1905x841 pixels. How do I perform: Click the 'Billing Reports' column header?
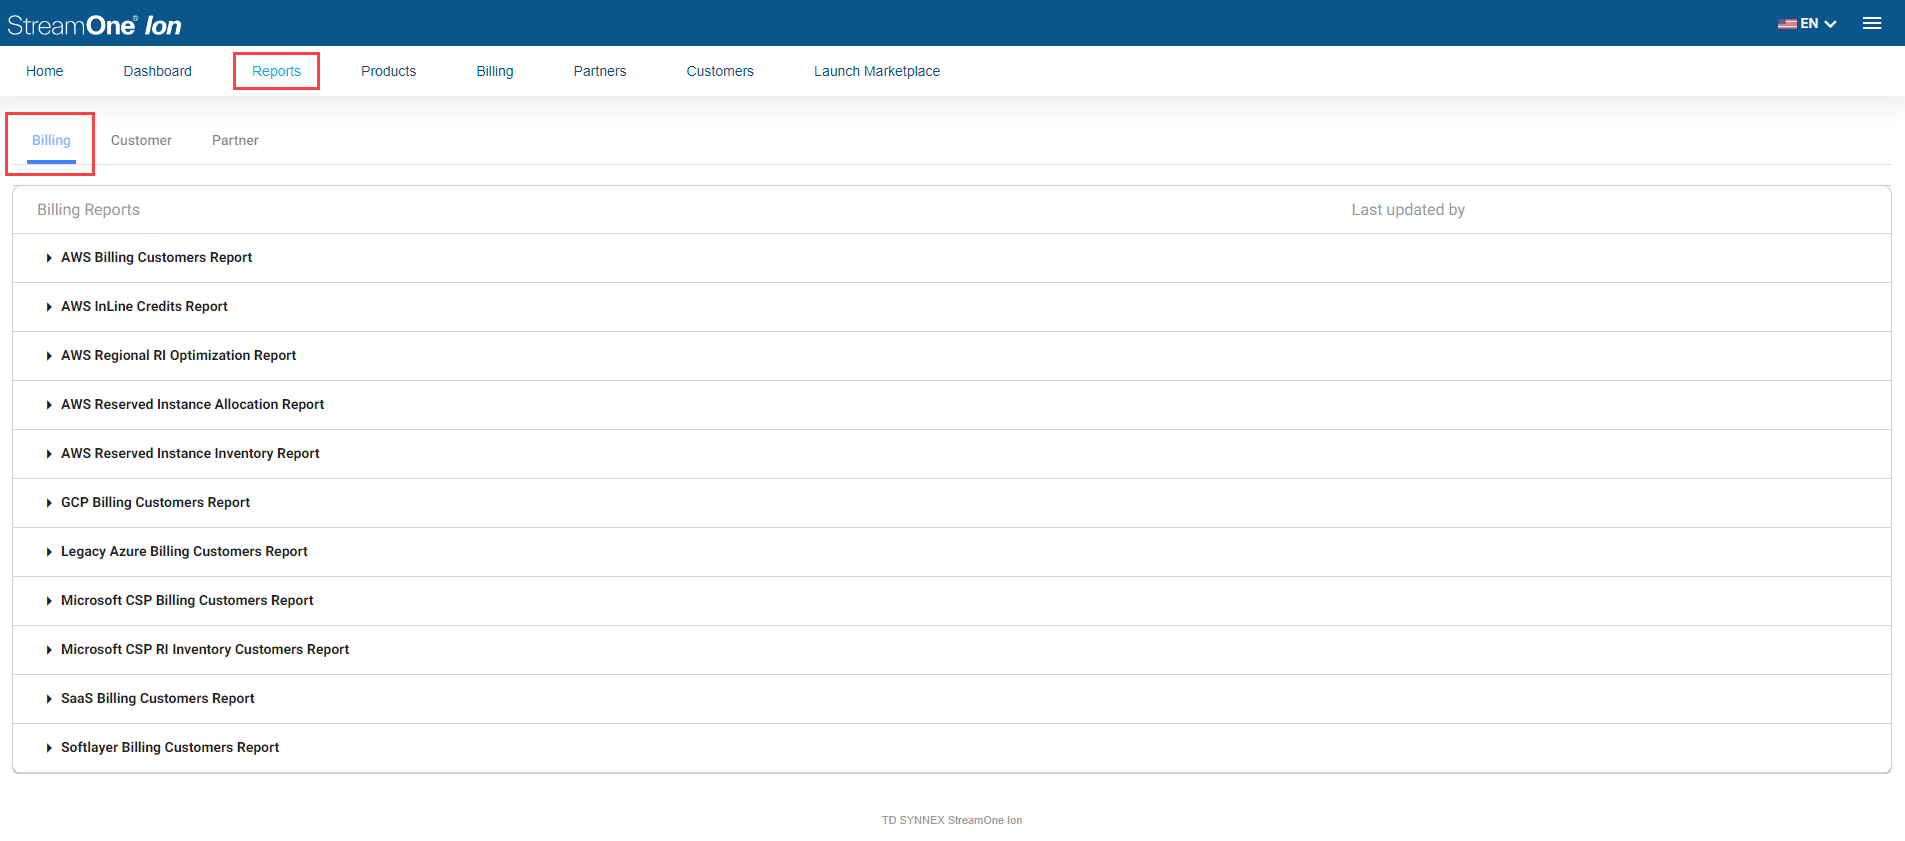(x=88, y=209)
